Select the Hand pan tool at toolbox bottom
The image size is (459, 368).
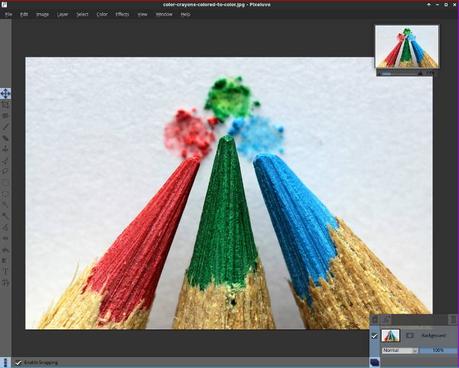(5, 283)
